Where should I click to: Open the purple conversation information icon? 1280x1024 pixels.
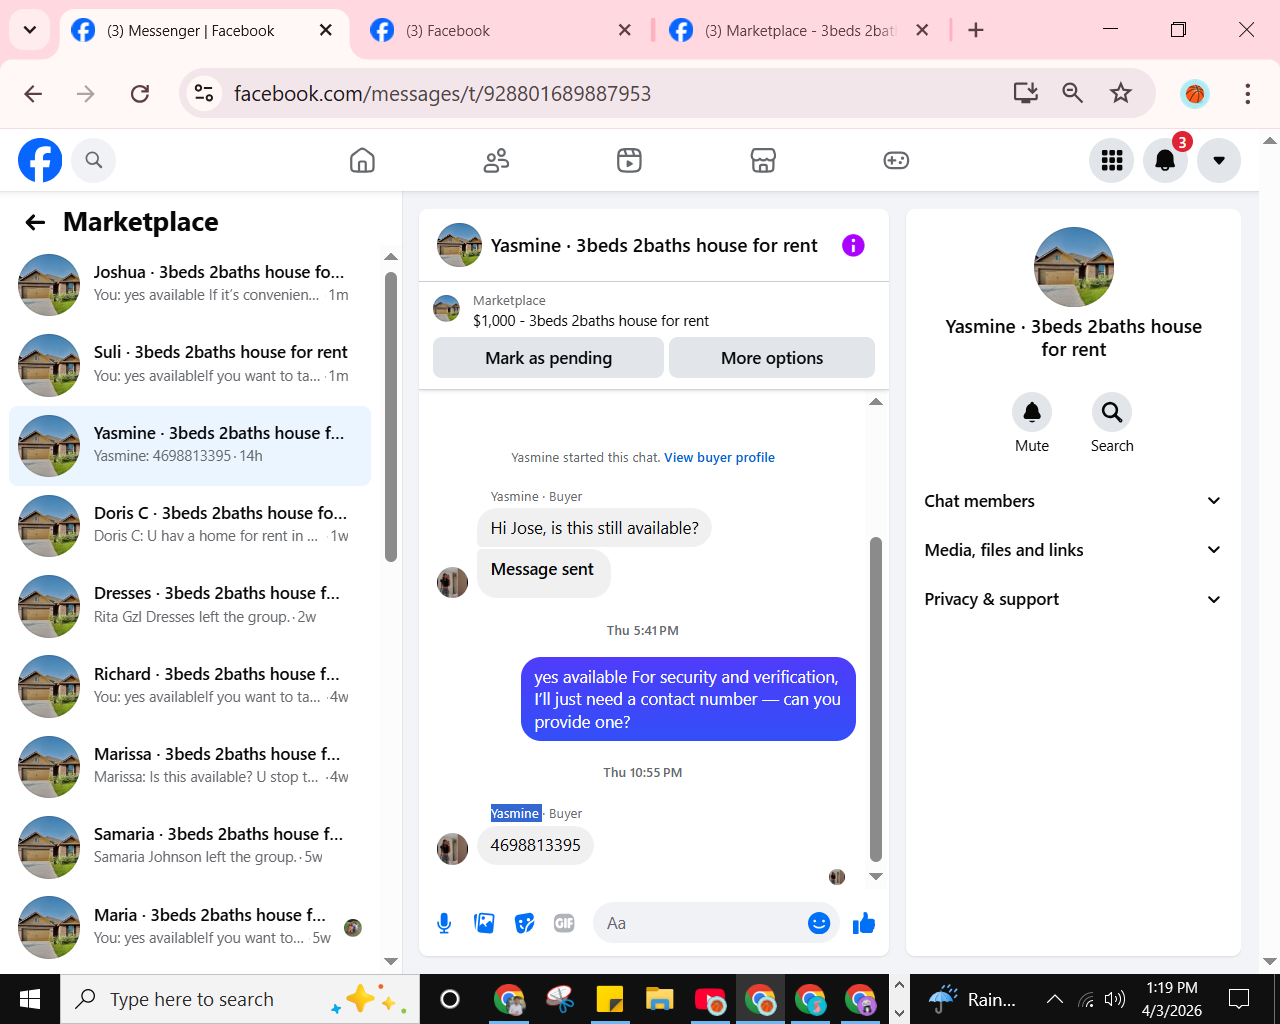pos(853,245)
